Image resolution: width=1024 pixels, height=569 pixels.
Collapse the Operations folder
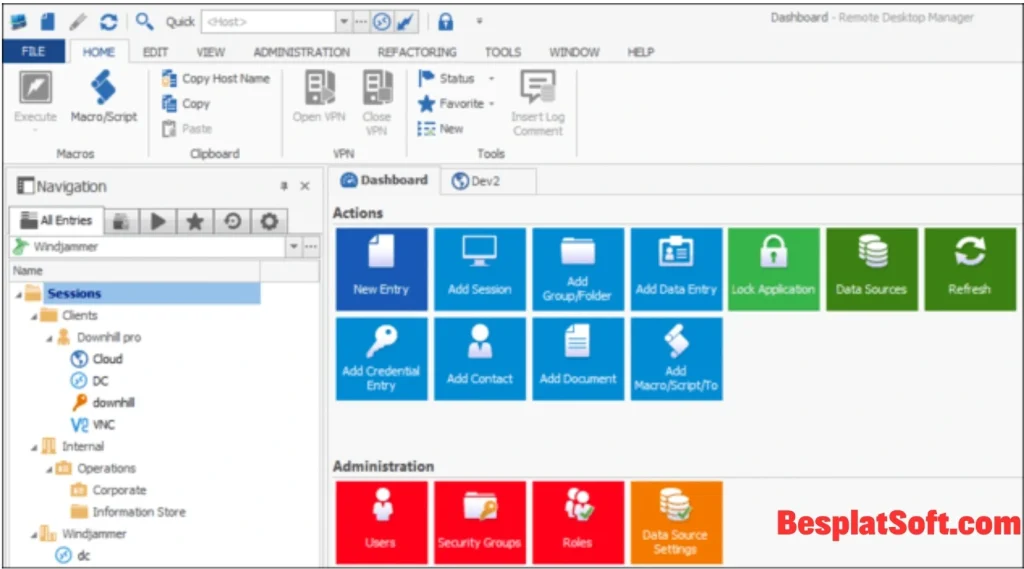pos(49,469)
